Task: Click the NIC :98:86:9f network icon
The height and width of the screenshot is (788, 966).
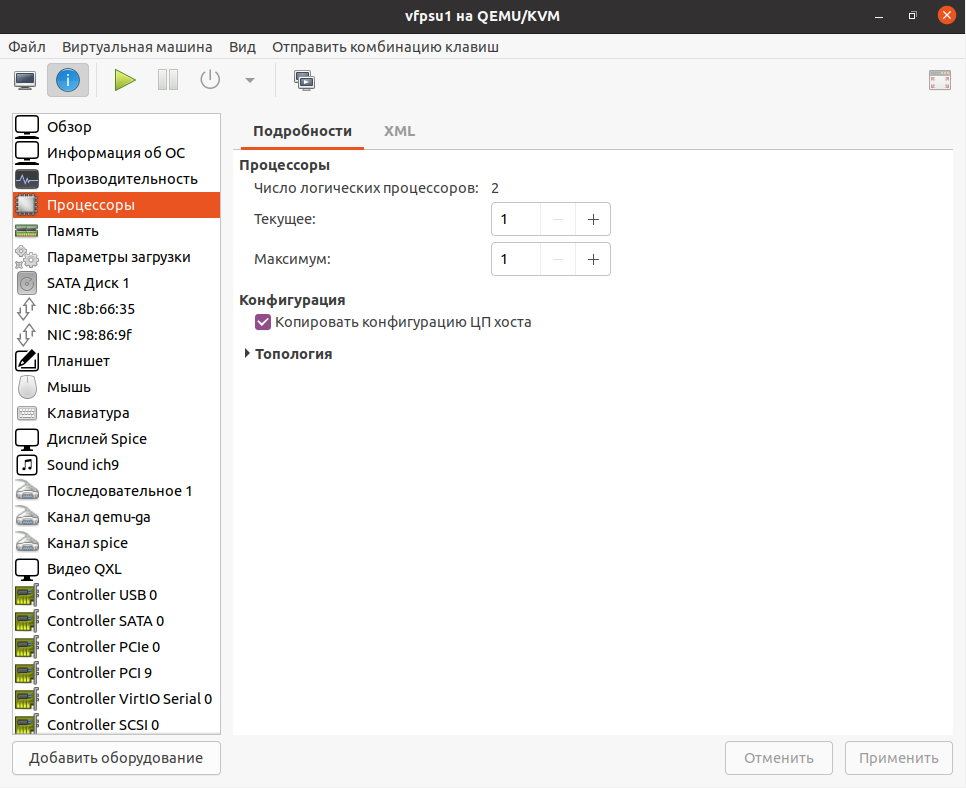Action: tap(27, 335)
